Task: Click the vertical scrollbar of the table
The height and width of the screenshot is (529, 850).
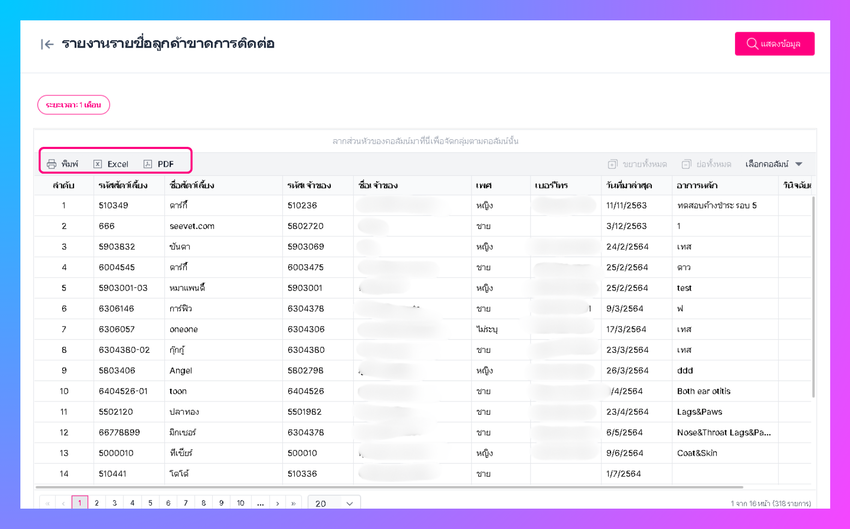Action: (813, 297)
